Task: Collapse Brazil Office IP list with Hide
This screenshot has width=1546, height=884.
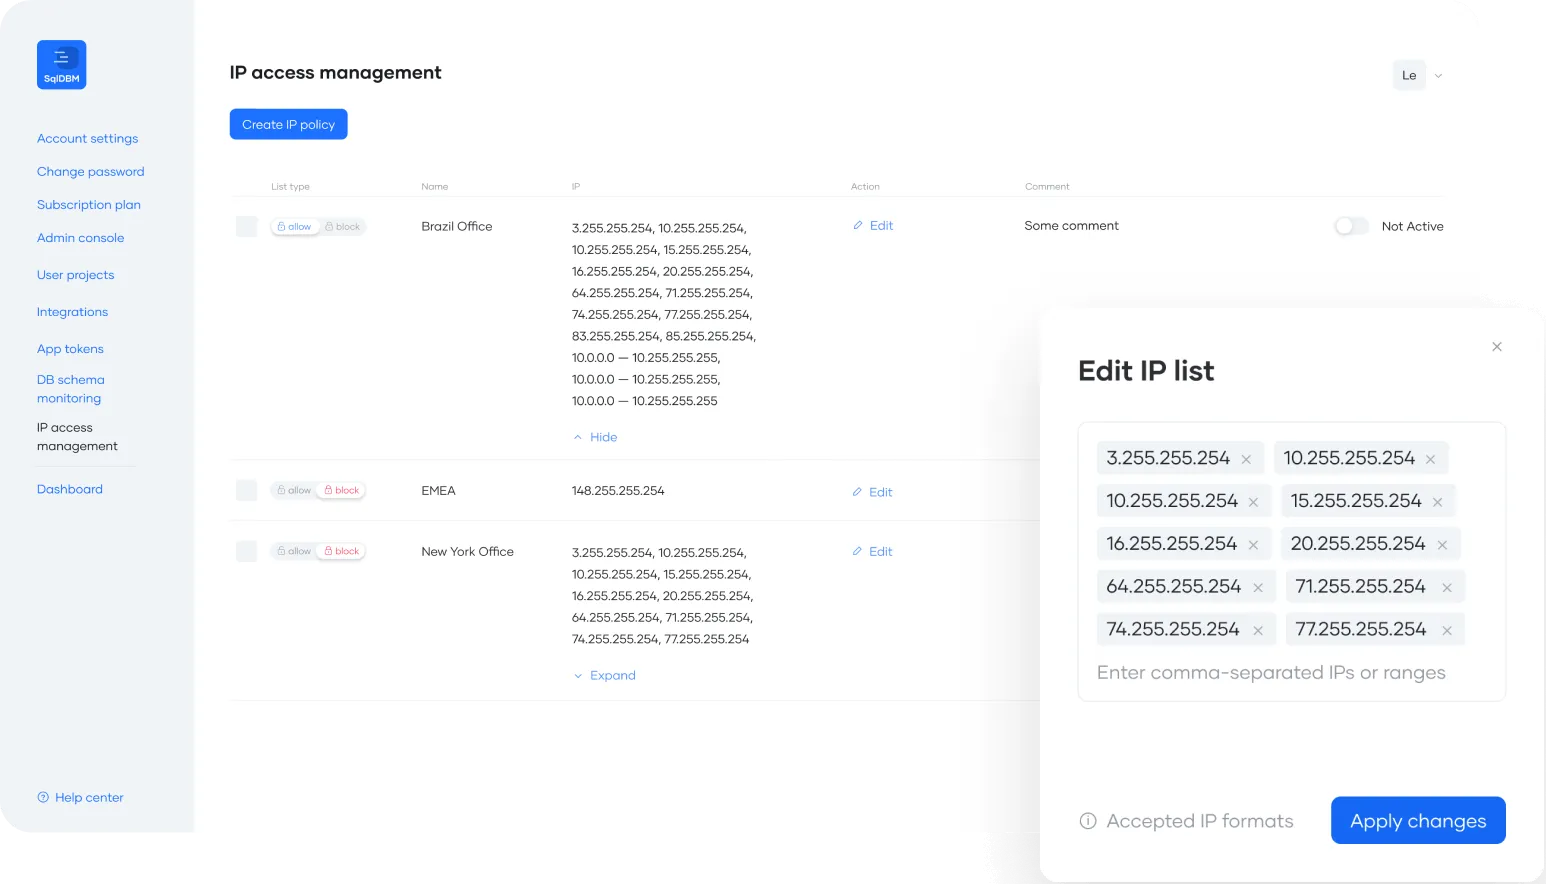Action: 596,437
